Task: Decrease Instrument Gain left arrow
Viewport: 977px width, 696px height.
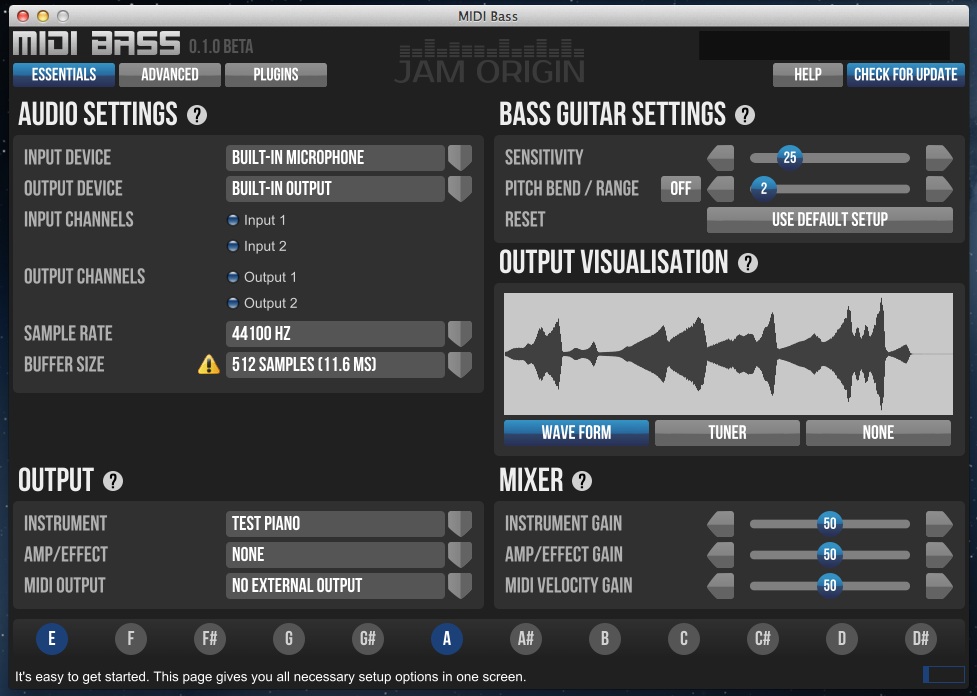Action: [x=721, y=523]
